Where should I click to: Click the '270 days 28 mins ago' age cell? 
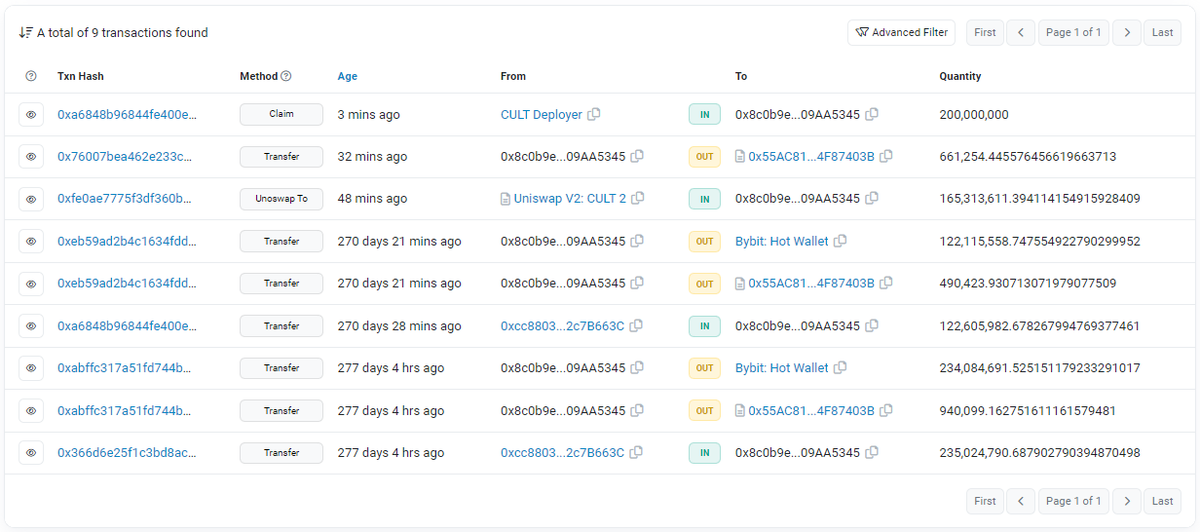[x=400, y=326]
